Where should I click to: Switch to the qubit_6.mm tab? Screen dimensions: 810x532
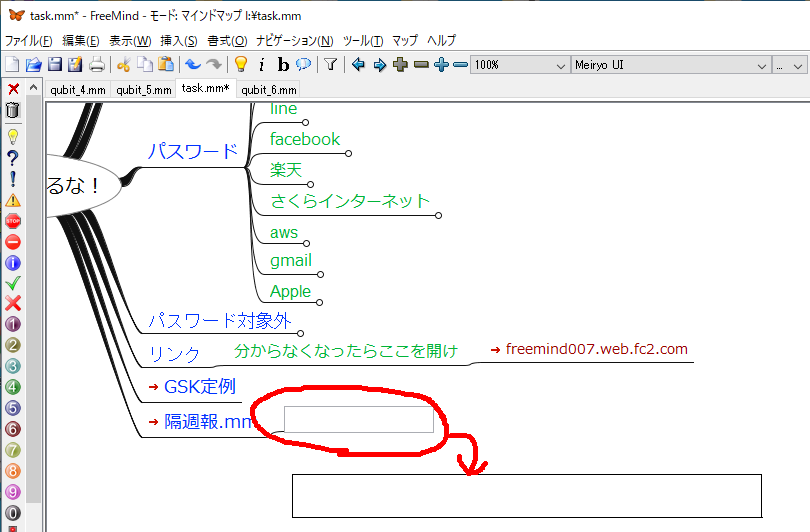tap(268, 89)
